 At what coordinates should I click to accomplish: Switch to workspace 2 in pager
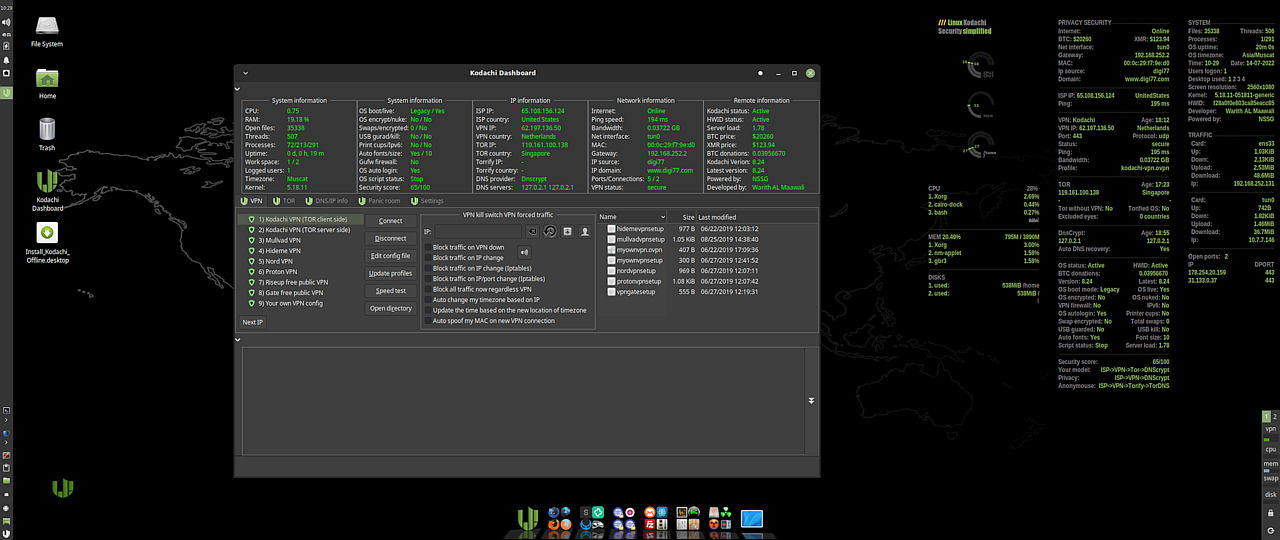pos(1275,416)
